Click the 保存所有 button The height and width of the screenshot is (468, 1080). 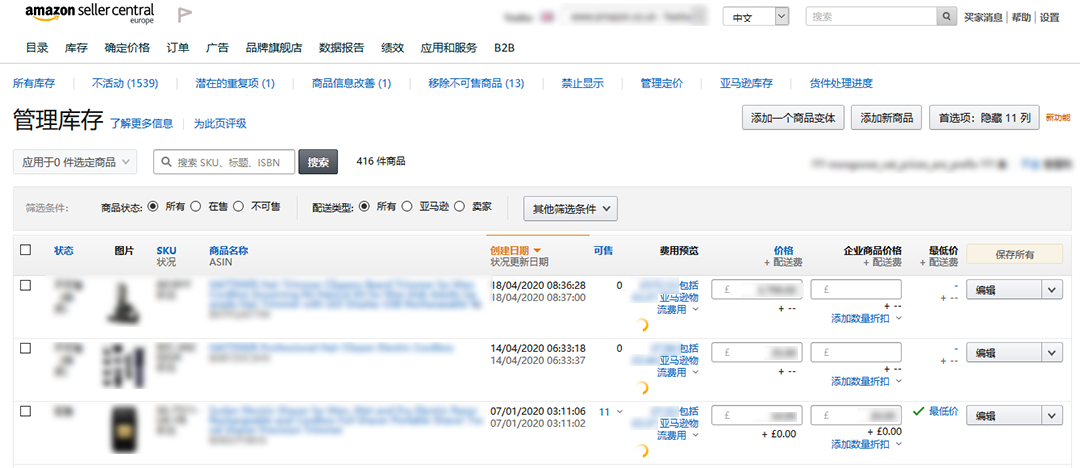click(1014, 254)
